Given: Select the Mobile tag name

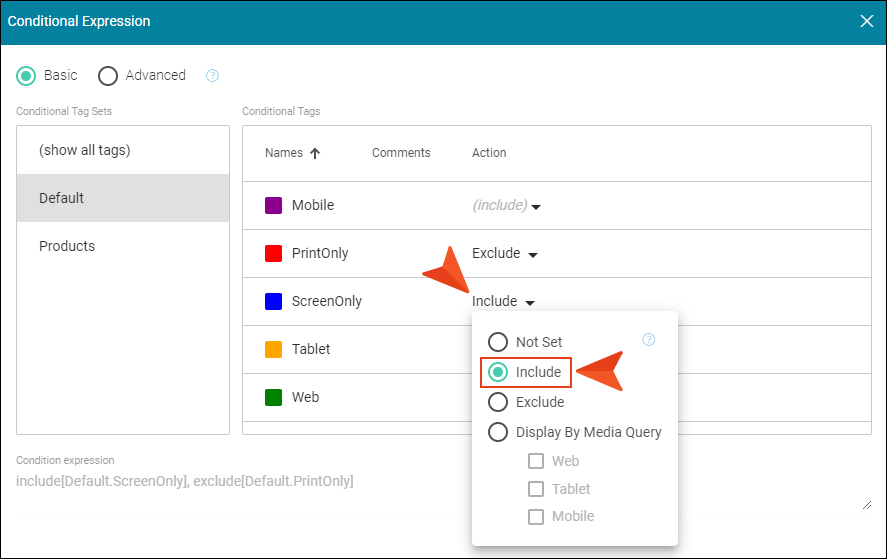Looking at the screenshot, I should pos(313,205).
